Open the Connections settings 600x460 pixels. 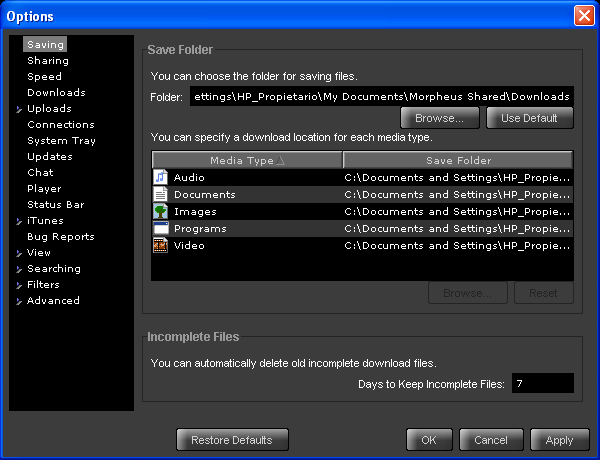(x=61, y=124)
